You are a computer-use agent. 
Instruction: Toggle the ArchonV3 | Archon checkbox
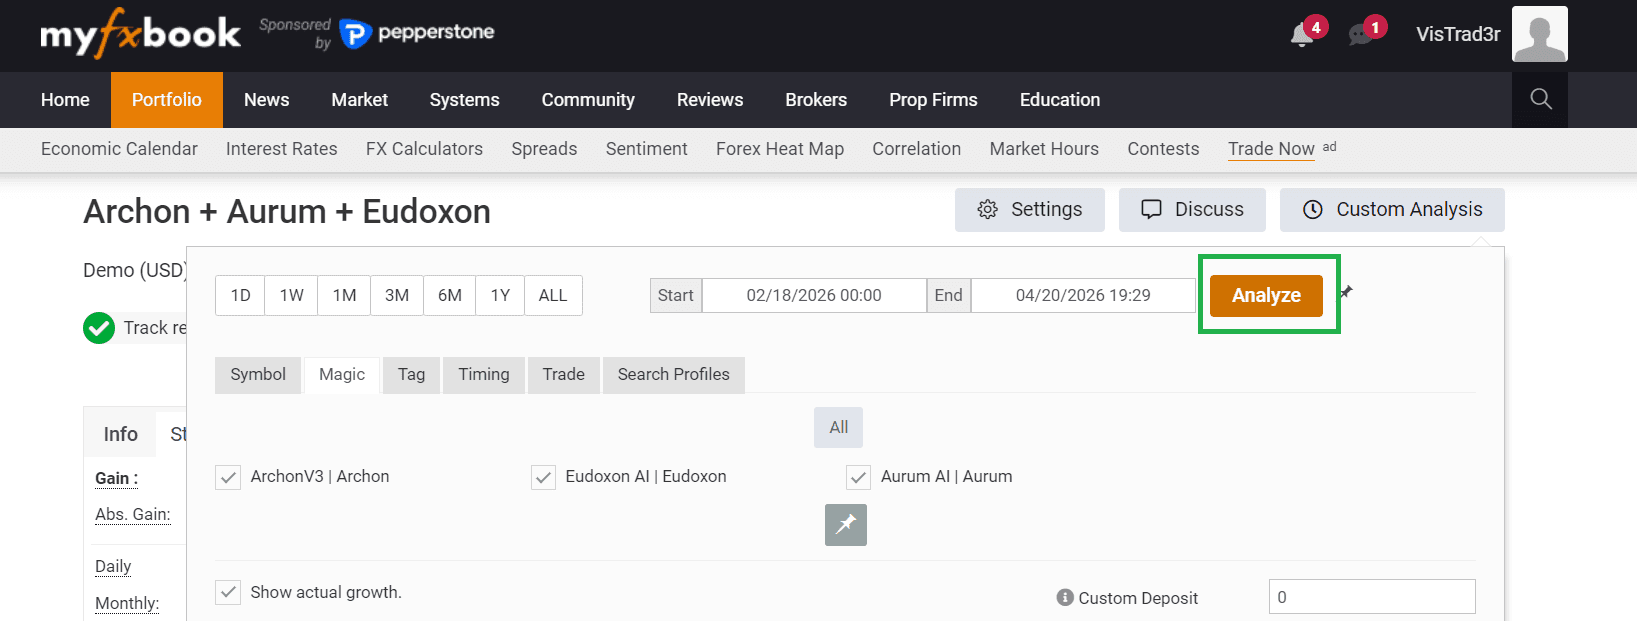coord(228,477)
